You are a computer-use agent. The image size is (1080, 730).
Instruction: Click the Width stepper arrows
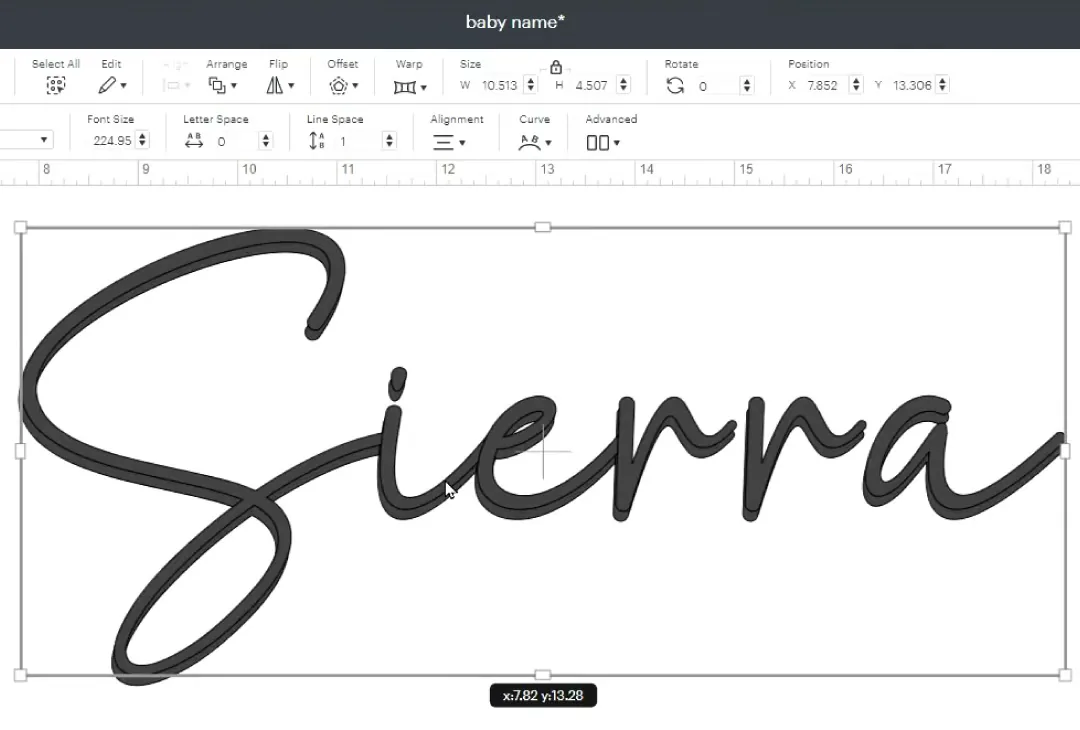pos(530,85)
